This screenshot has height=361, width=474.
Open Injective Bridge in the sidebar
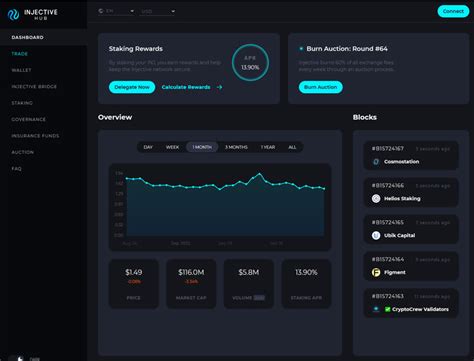34,86
